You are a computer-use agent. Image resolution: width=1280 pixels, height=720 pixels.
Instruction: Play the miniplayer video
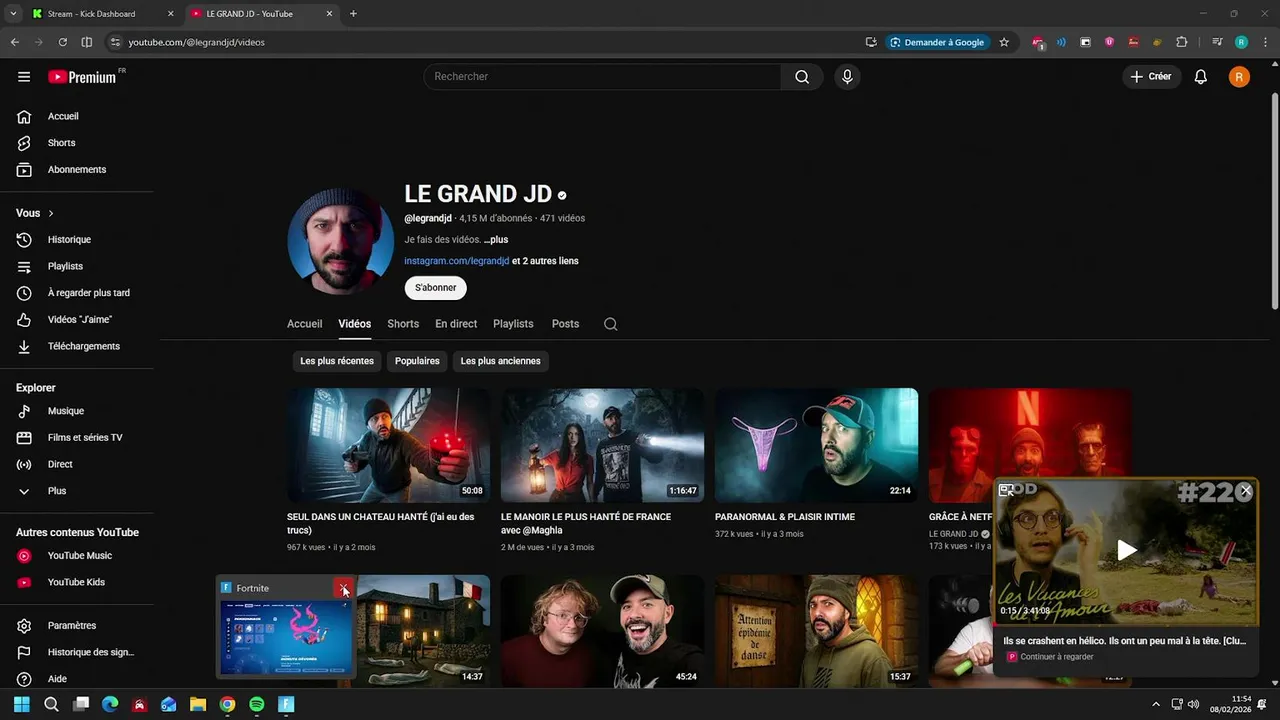[x=1127, y=550]
